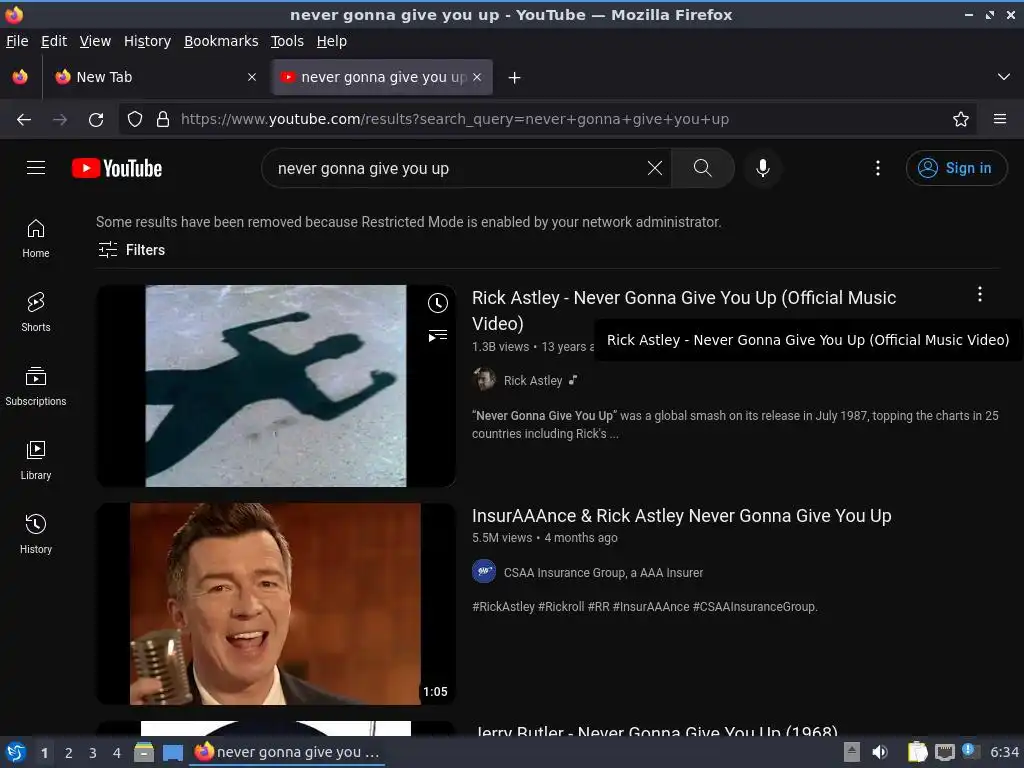Switch to workspace 3 in taskbar
The width and height of the screenshot is (1024, 768).
(93, 753)
